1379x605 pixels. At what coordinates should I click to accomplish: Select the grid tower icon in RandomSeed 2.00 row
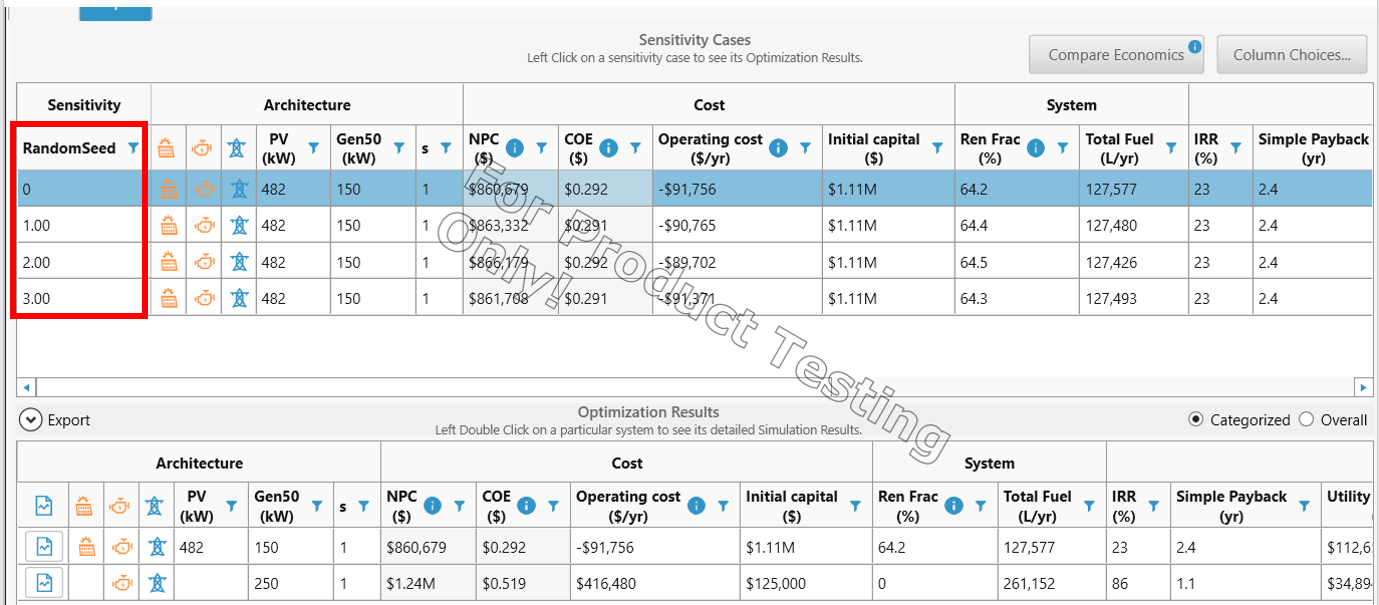click(x=238, y=261)
